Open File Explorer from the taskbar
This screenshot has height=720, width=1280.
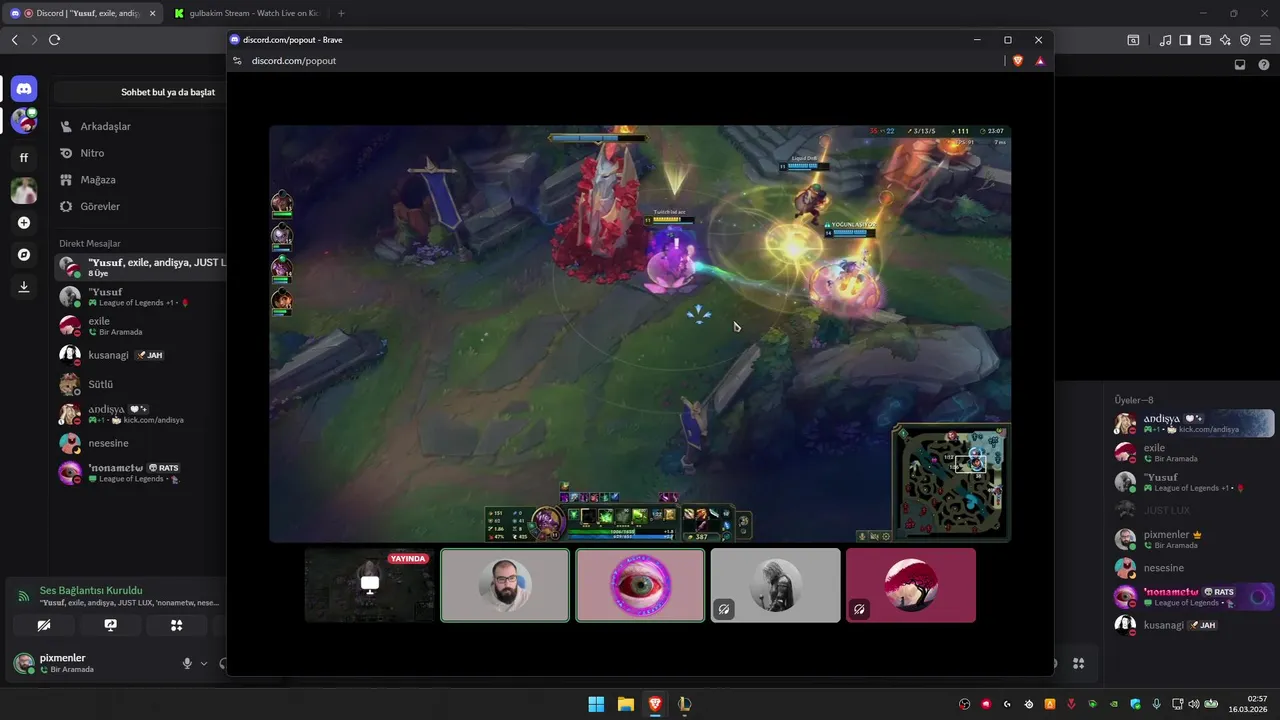pos(625,704)
